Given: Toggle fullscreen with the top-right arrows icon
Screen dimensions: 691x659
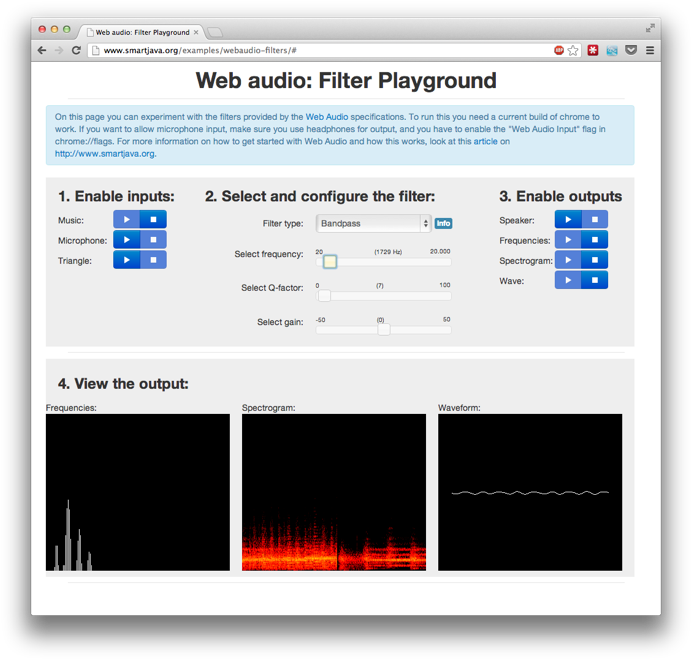Looking at the screenshot, I should pyautogui.click(x=650, y=28).
